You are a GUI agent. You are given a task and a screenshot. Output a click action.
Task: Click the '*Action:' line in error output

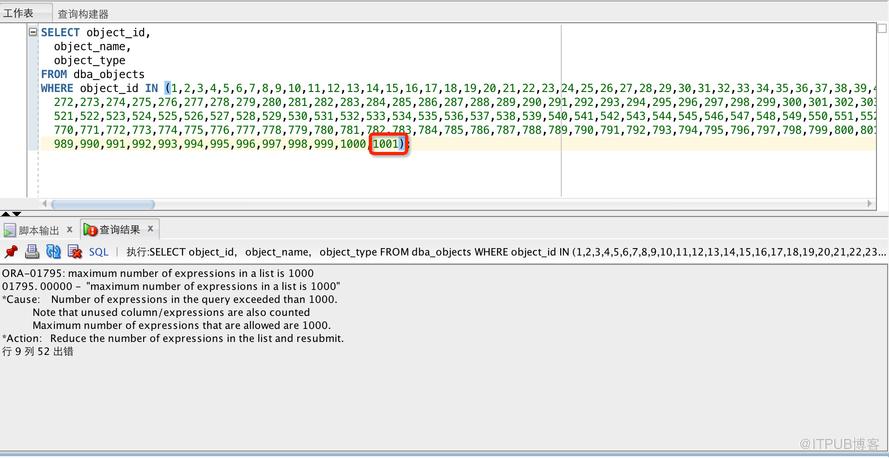173,339
